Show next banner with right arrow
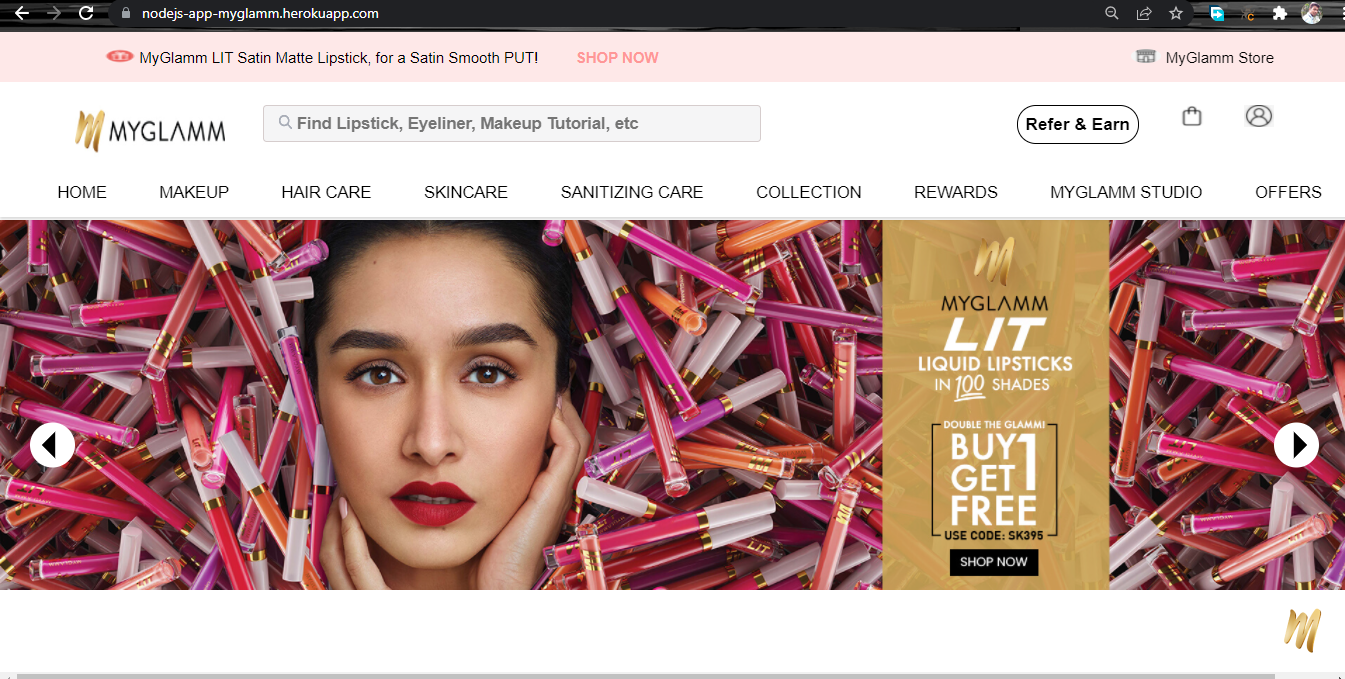This screenshot has width=1345, height=679. (x=1296, y=445)
